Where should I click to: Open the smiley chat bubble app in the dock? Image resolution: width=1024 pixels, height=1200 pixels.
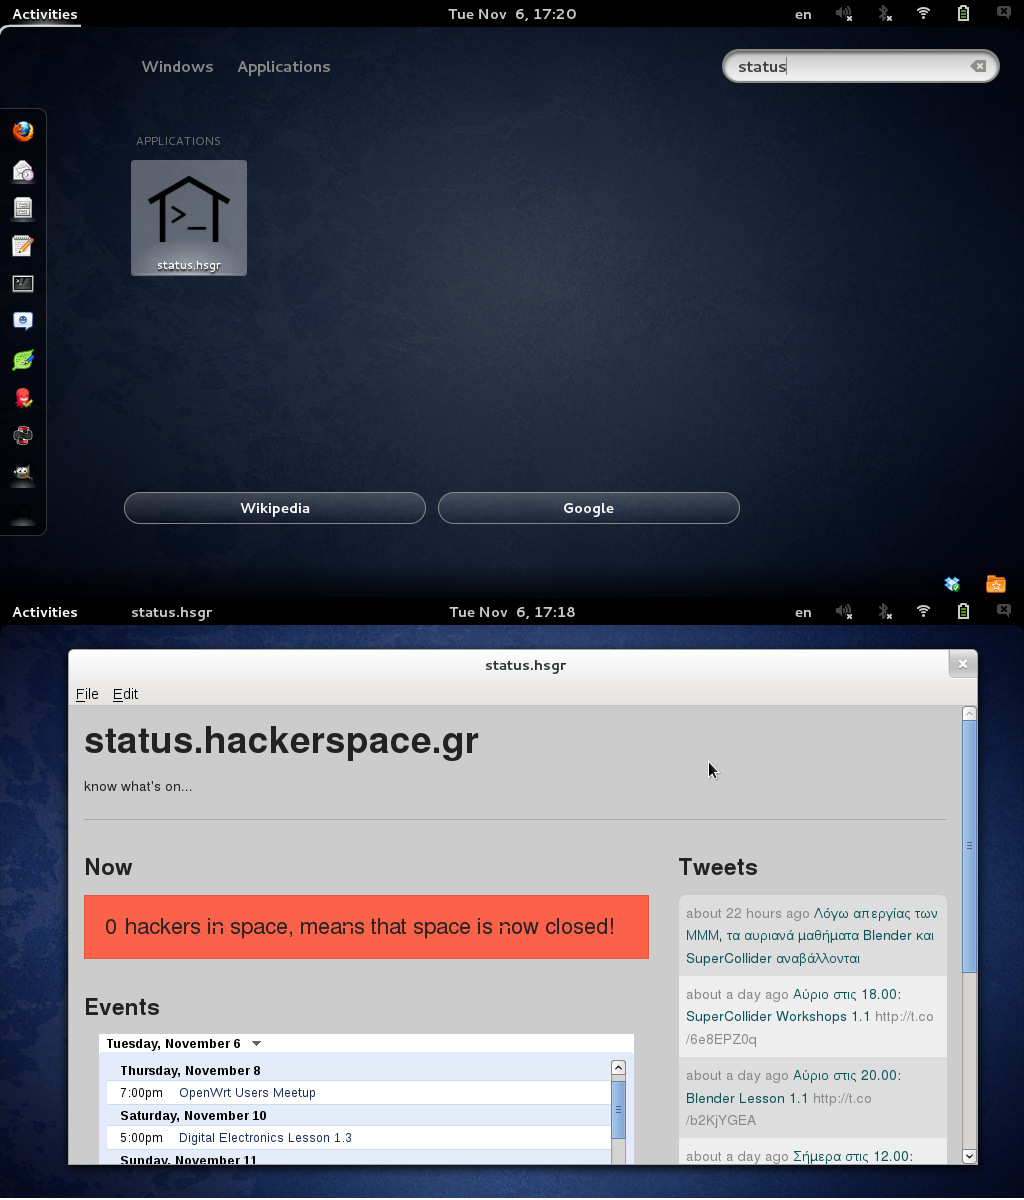[23, 321]
